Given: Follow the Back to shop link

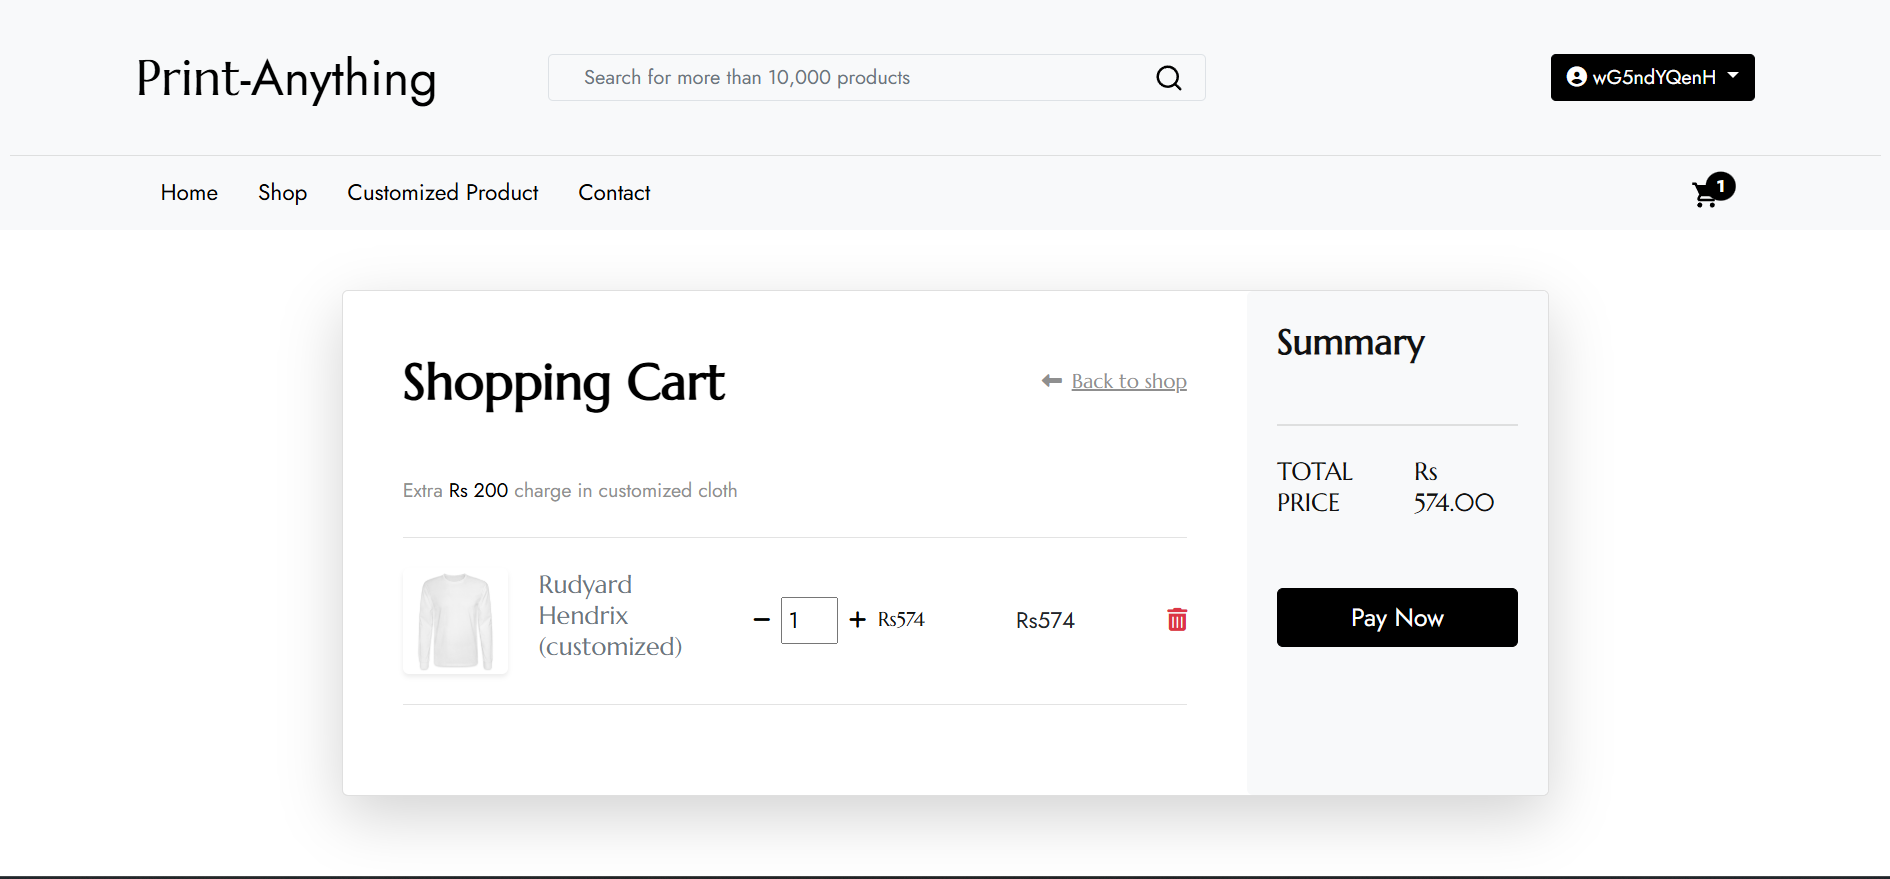Looking at the screenshot, I should coord(1129,381).
